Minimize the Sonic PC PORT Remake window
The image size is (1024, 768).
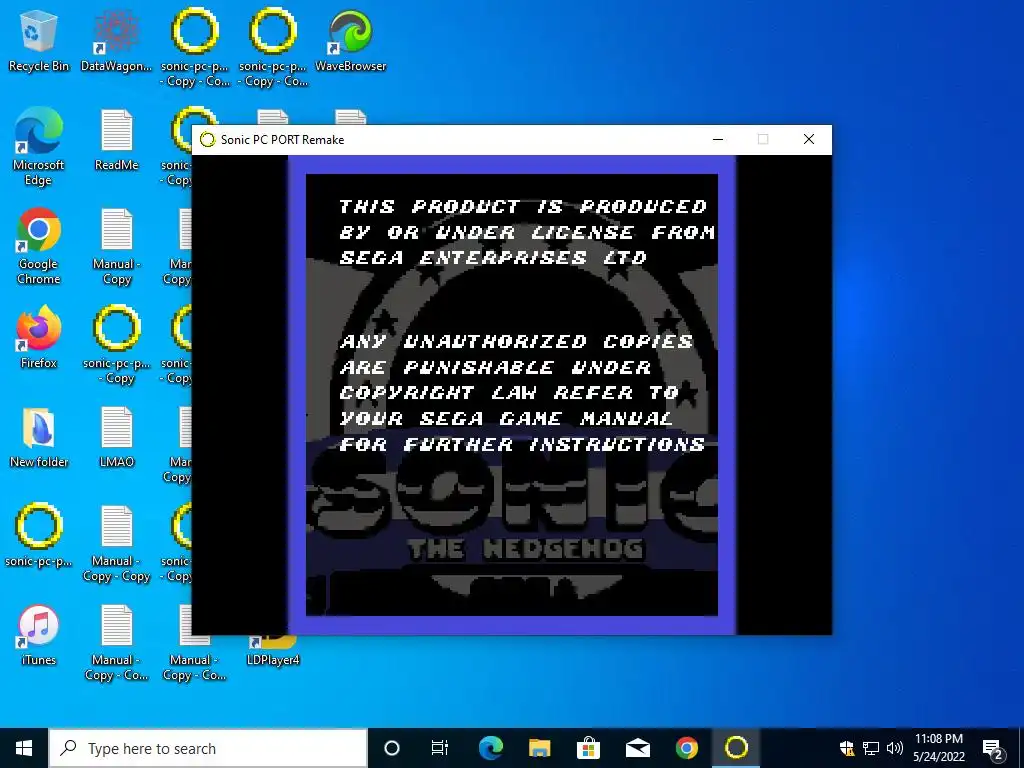coord(718,140)
